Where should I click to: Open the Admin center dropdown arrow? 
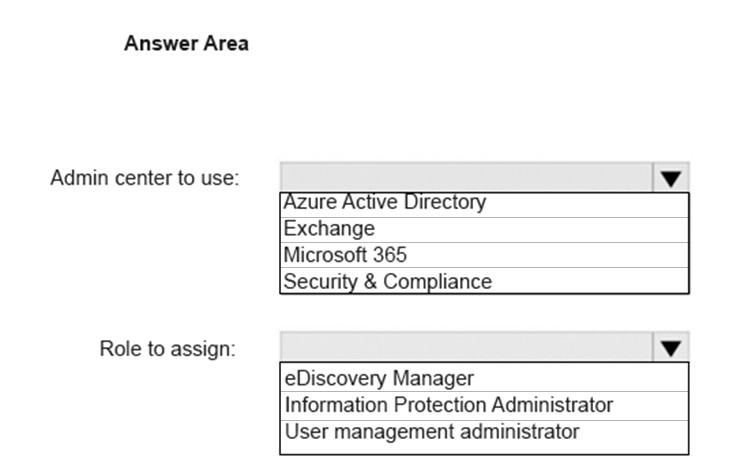pyautogui.click(x=670, y=178)
